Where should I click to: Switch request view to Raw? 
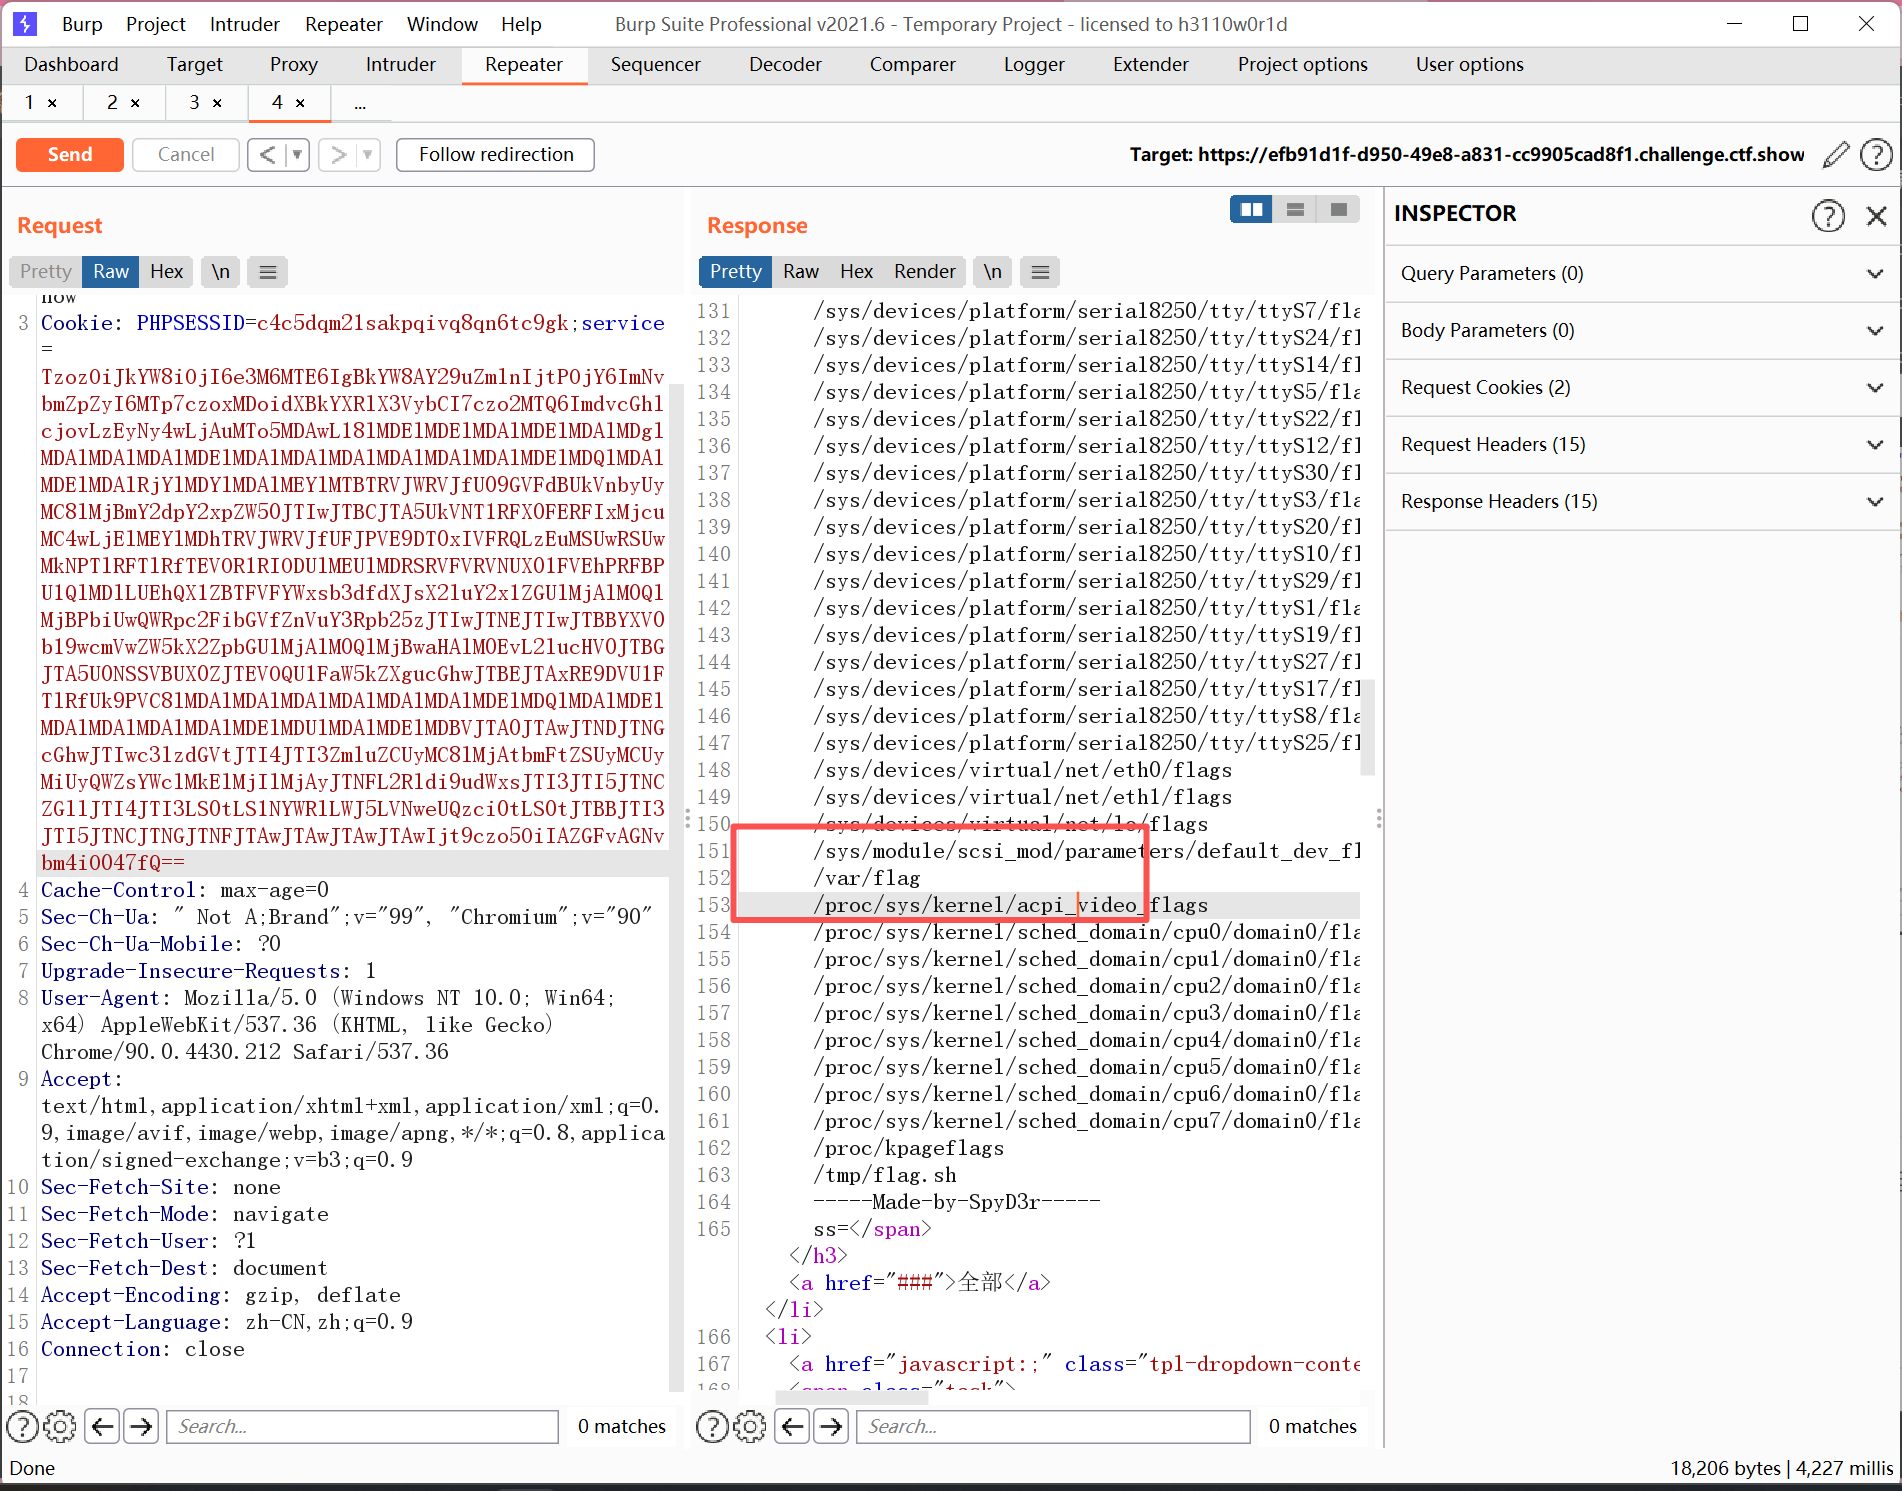click(111, 272)
